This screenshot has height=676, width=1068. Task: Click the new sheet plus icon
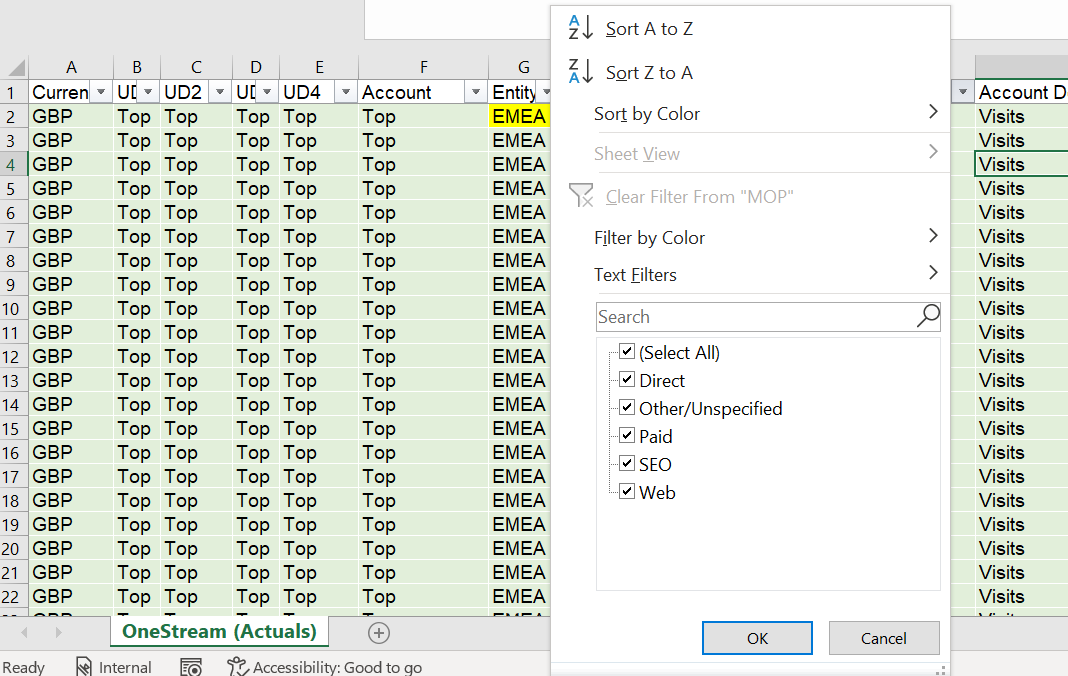click(x=379, y=633)
